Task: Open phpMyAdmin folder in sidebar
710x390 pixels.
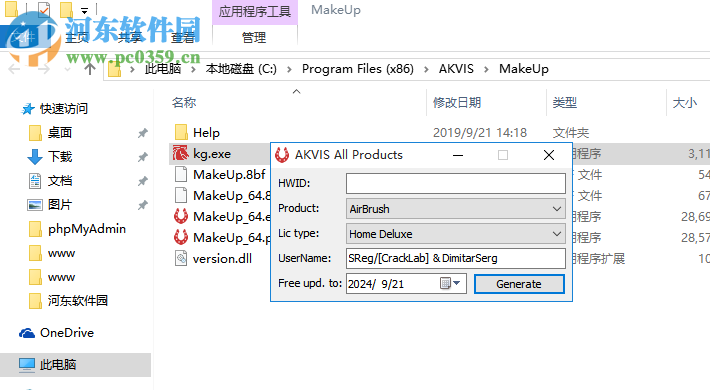Action: [87, 229]
